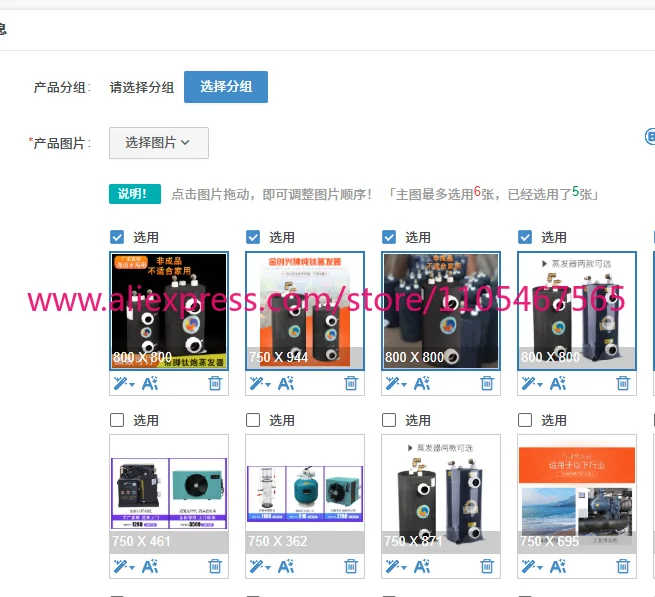Click AI text icon under 750 X 362 image

tap(286, 567)
